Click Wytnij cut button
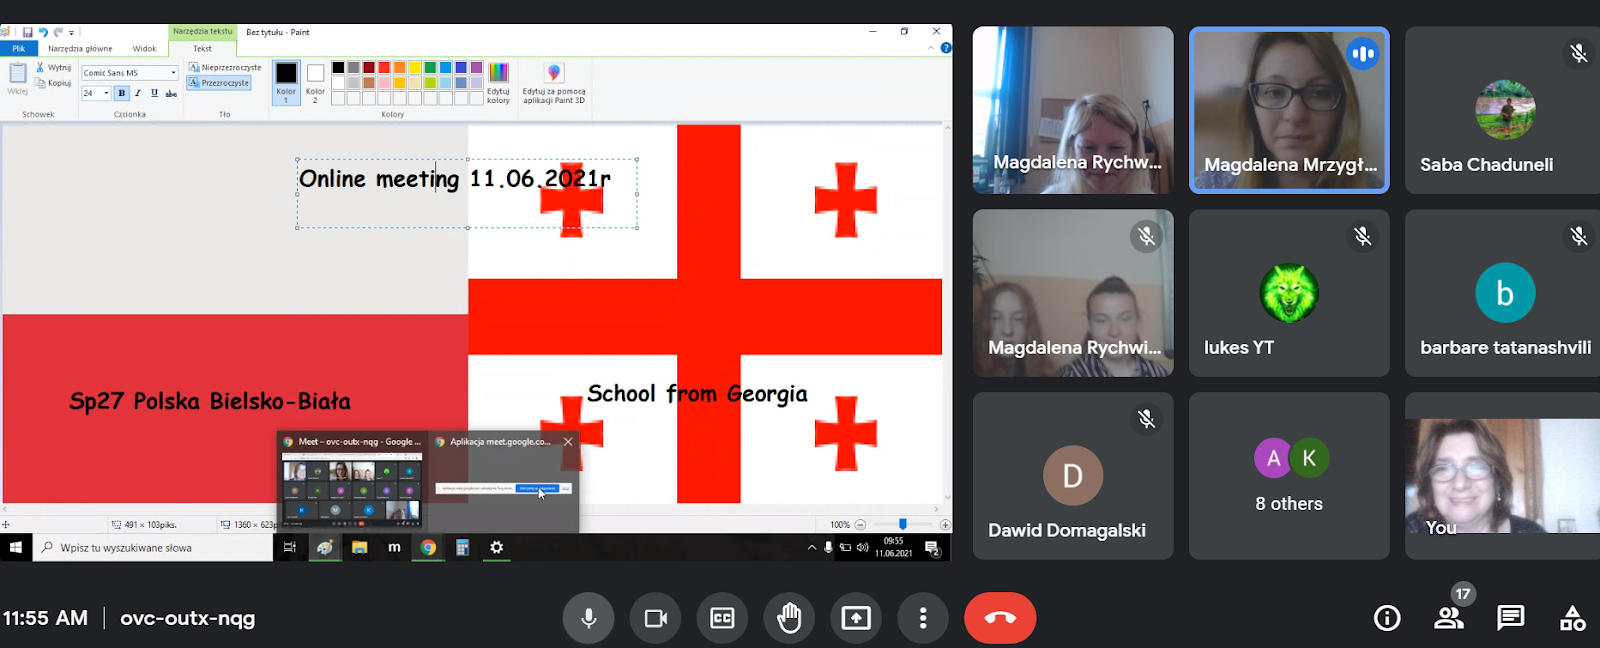The height and width of the screenshot is (648, 1600). (53, 67)
